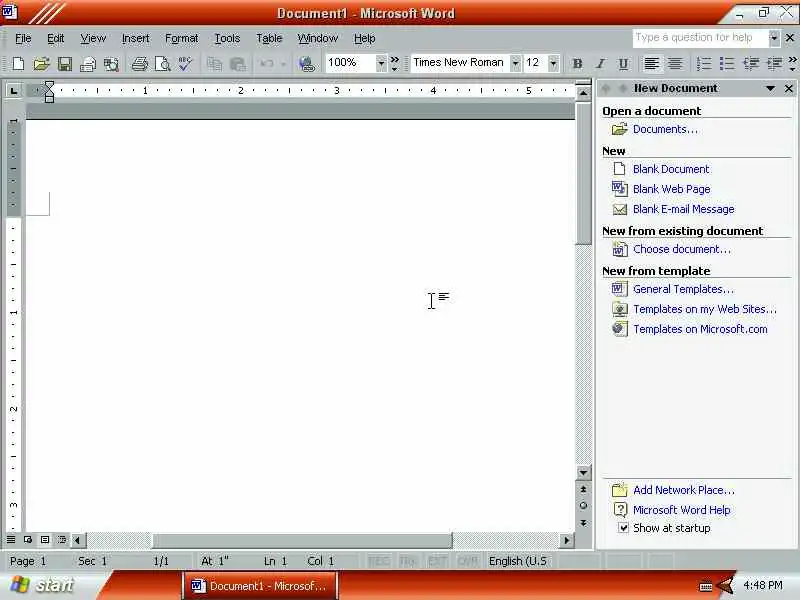Click the Blank Document link
This screenshot has width=800, height=600.
[x=671, y=169]
